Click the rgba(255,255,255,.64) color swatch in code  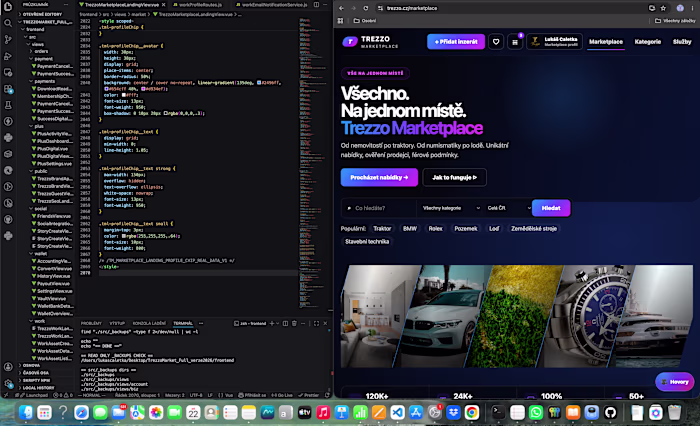point(124,236)
